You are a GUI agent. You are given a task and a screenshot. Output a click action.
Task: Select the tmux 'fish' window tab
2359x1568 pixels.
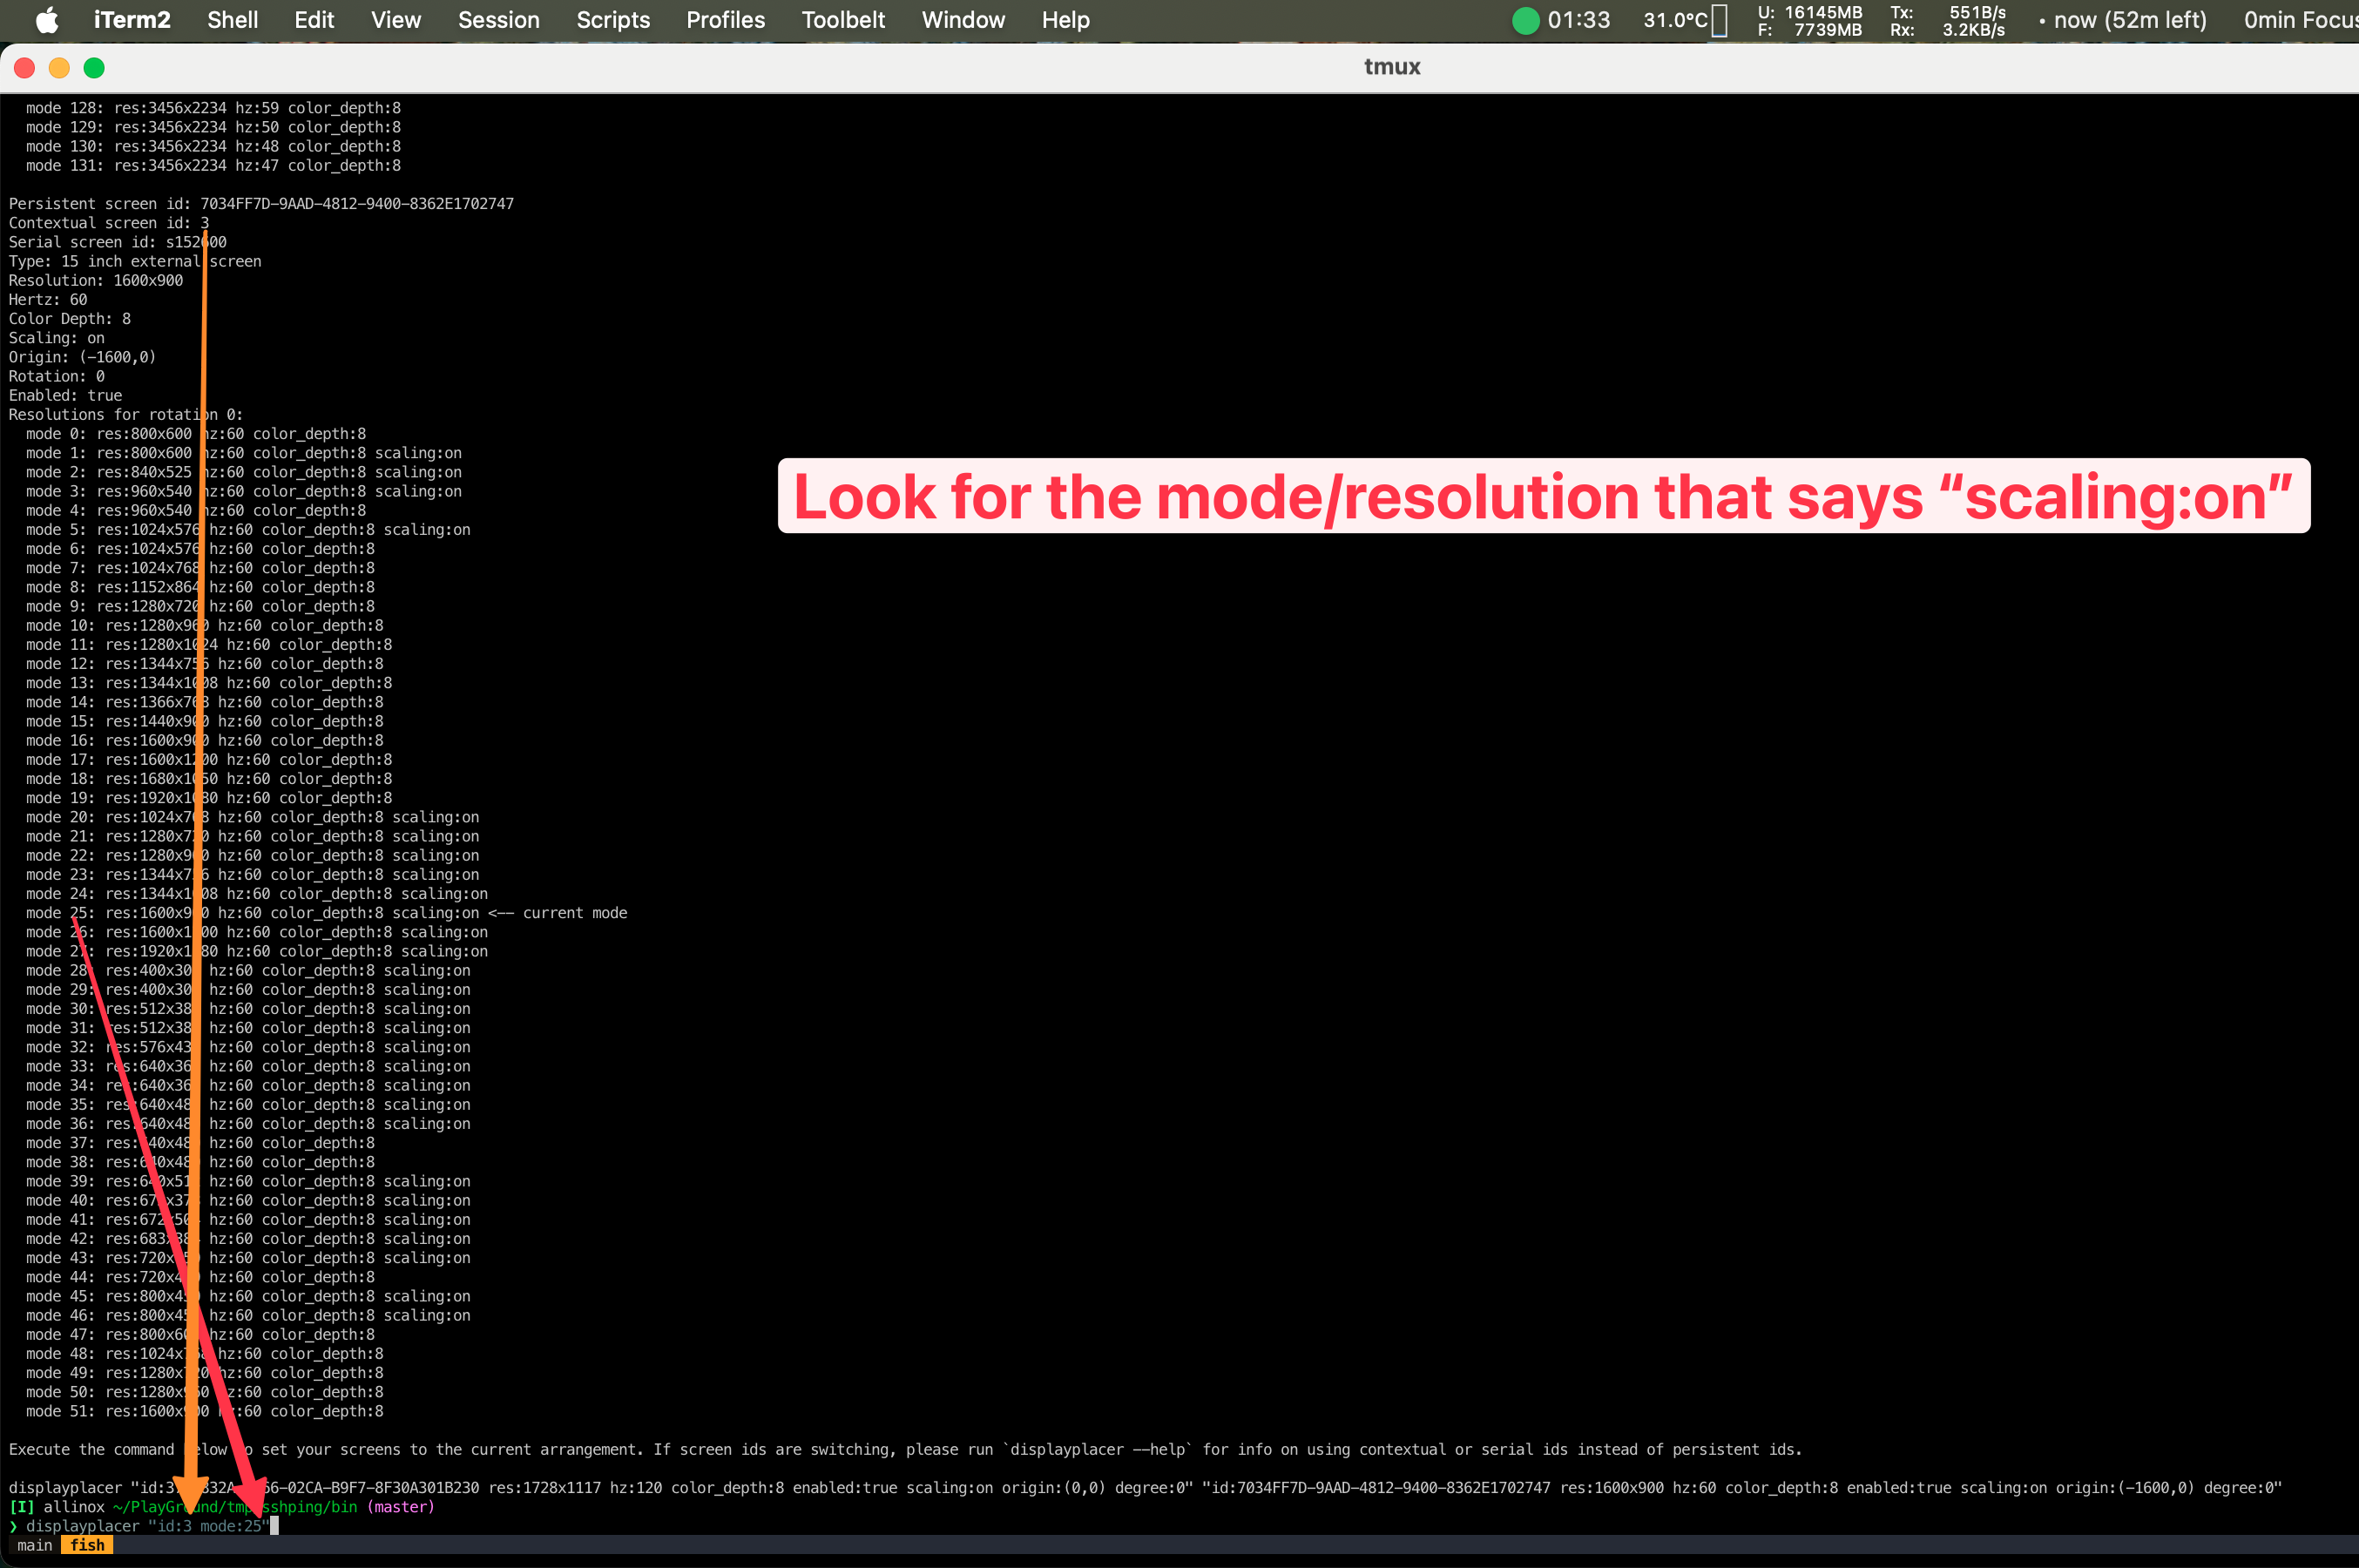(87, 1545)
